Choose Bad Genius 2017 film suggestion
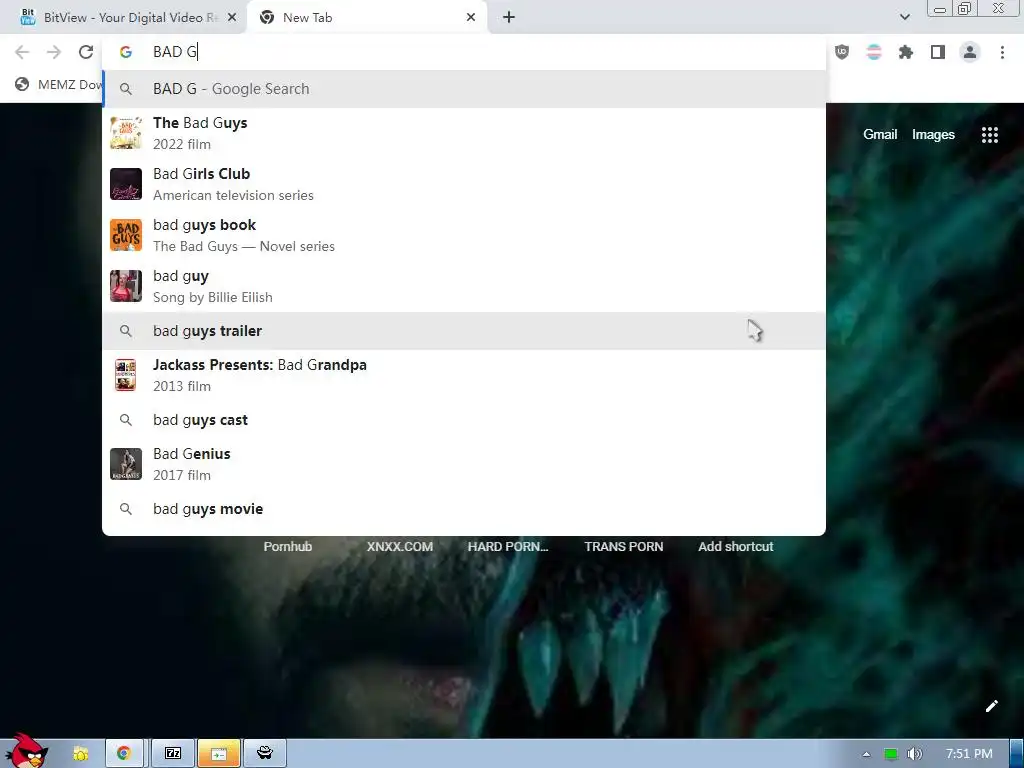The height and width of the screenshot is (768, 1024). 464,464
